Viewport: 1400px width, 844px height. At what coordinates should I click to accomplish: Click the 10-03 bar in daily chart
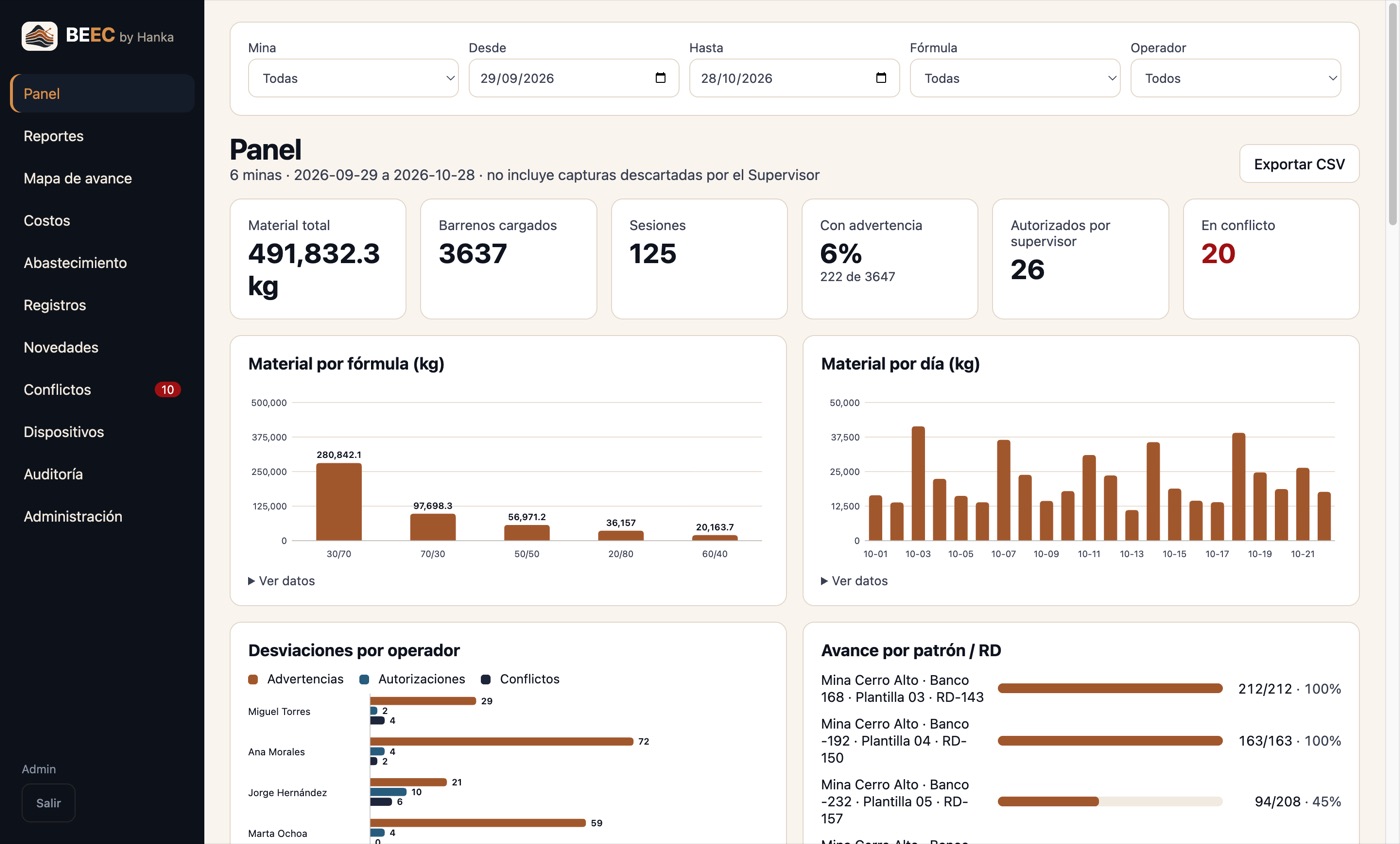pyautogui.click(x=918, y=484)
